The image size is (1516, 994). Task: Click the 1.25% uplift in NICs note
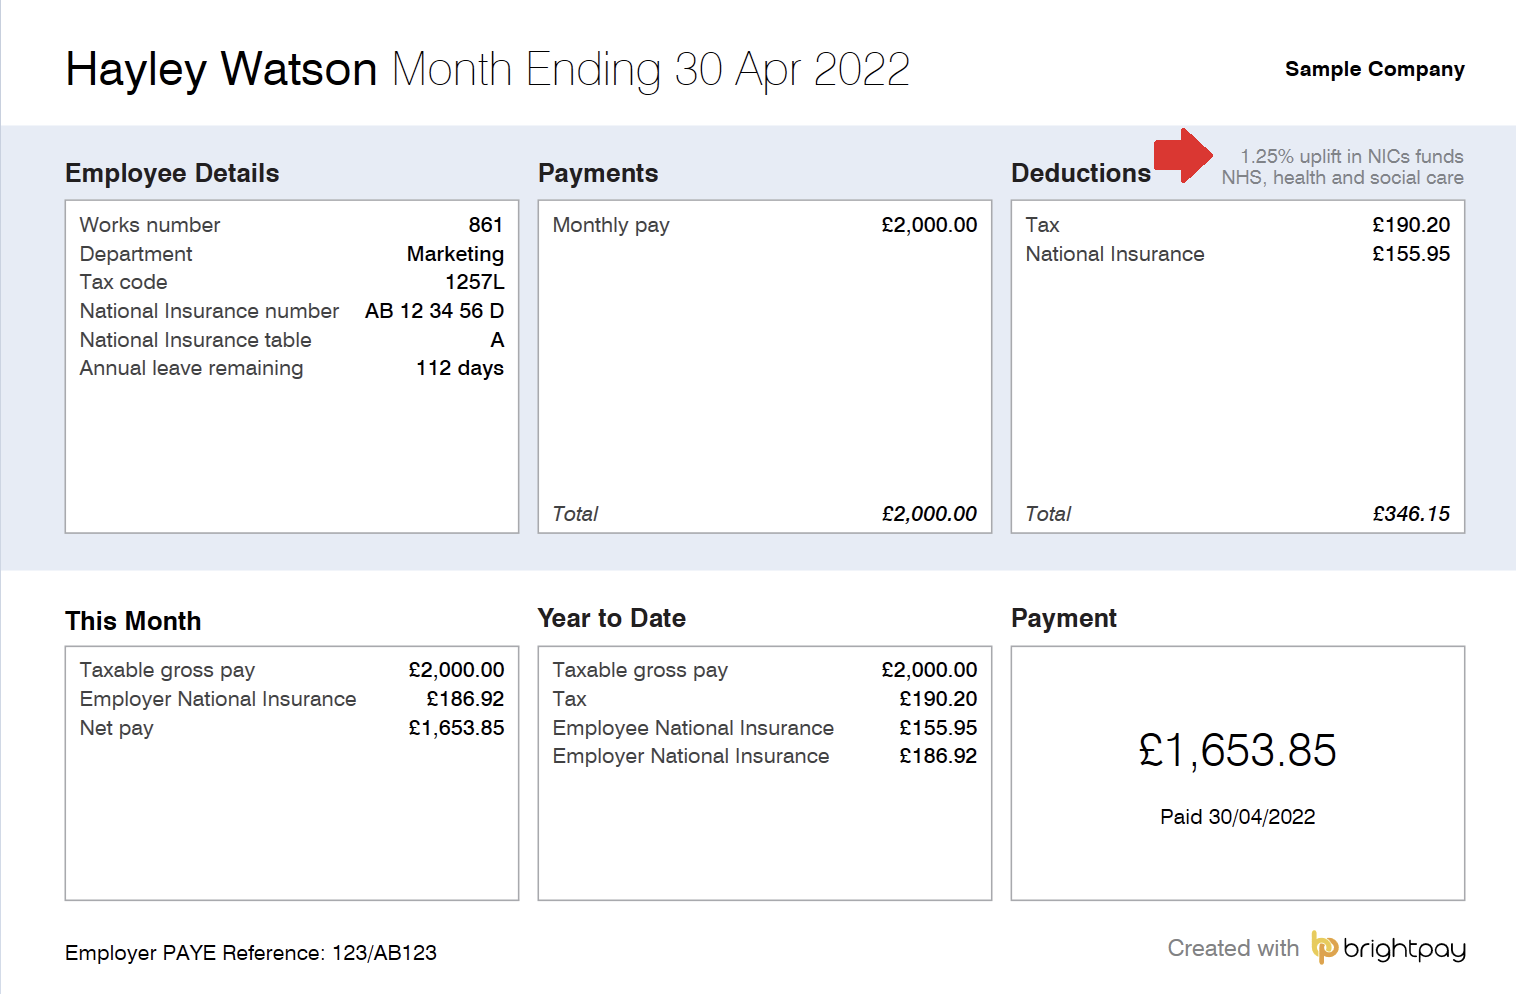point(1342,167)
